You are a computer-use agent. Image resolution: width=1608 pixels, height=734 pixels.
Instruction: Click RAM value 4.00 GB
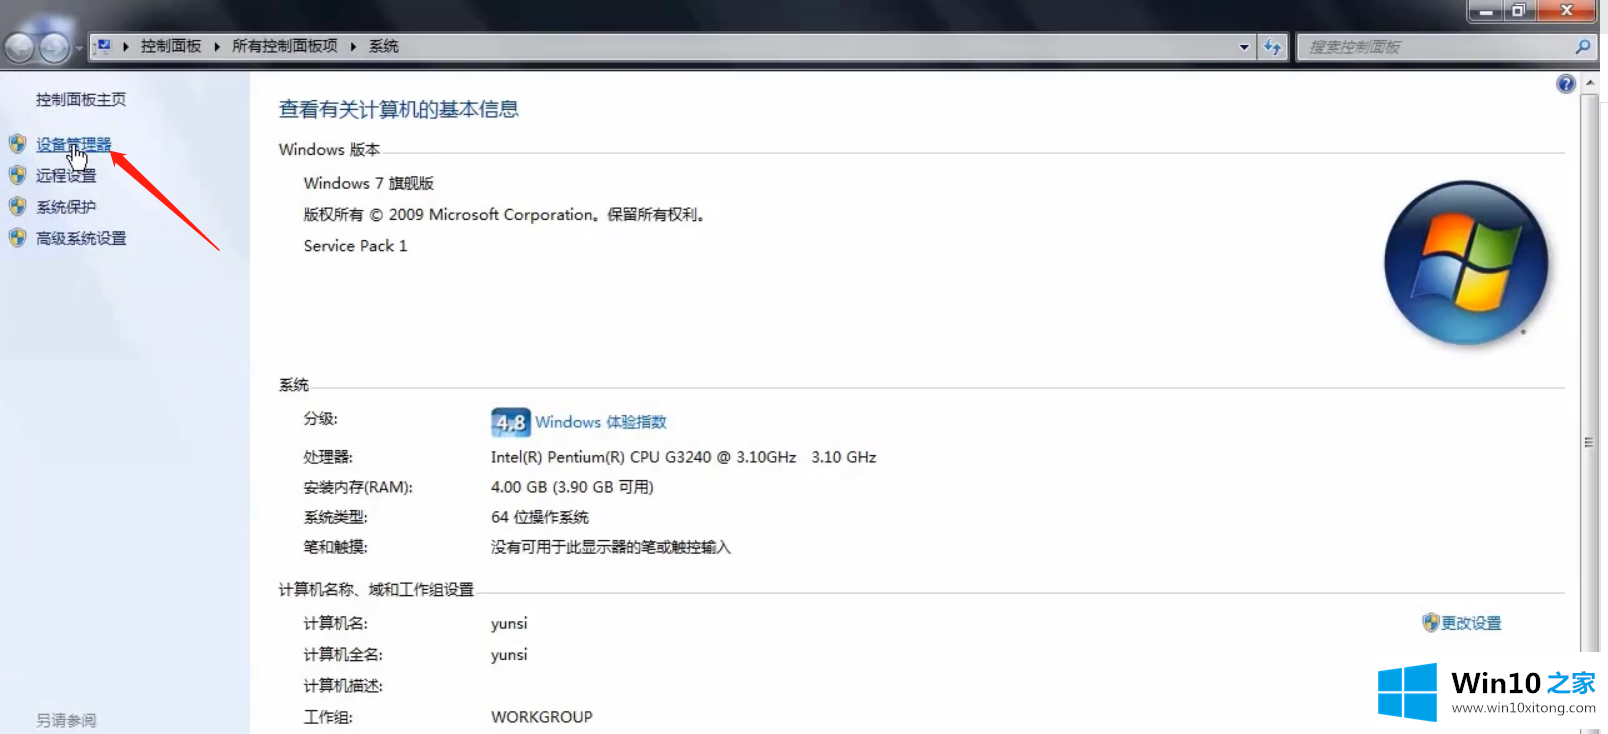519,487
